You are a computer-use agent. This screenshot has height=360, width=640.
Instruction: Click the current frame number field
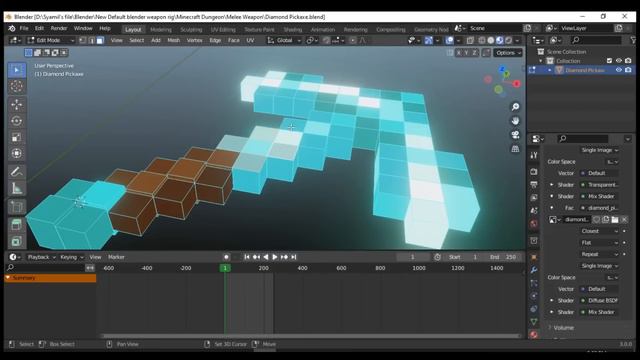coord(412,257)
